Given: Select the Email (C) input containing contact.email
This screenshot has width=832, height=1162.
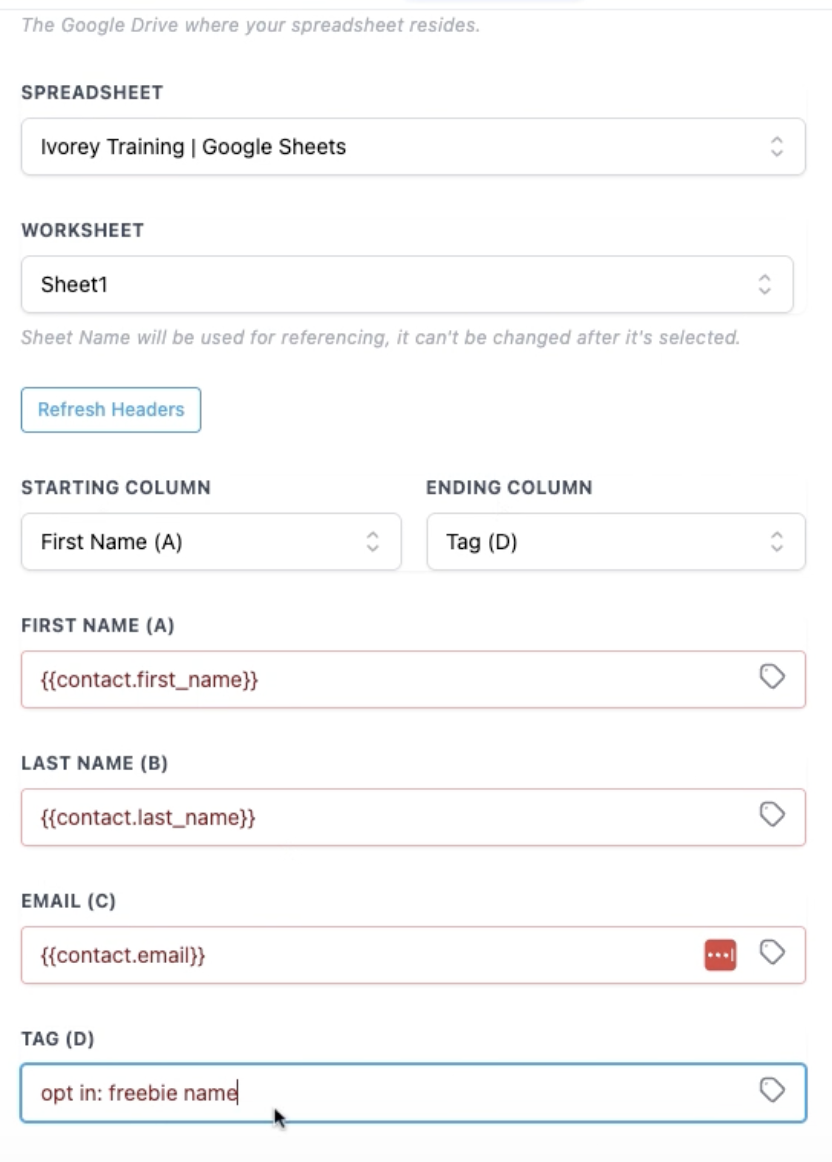Looking at the screenshot, I should (x=360, y=955).
